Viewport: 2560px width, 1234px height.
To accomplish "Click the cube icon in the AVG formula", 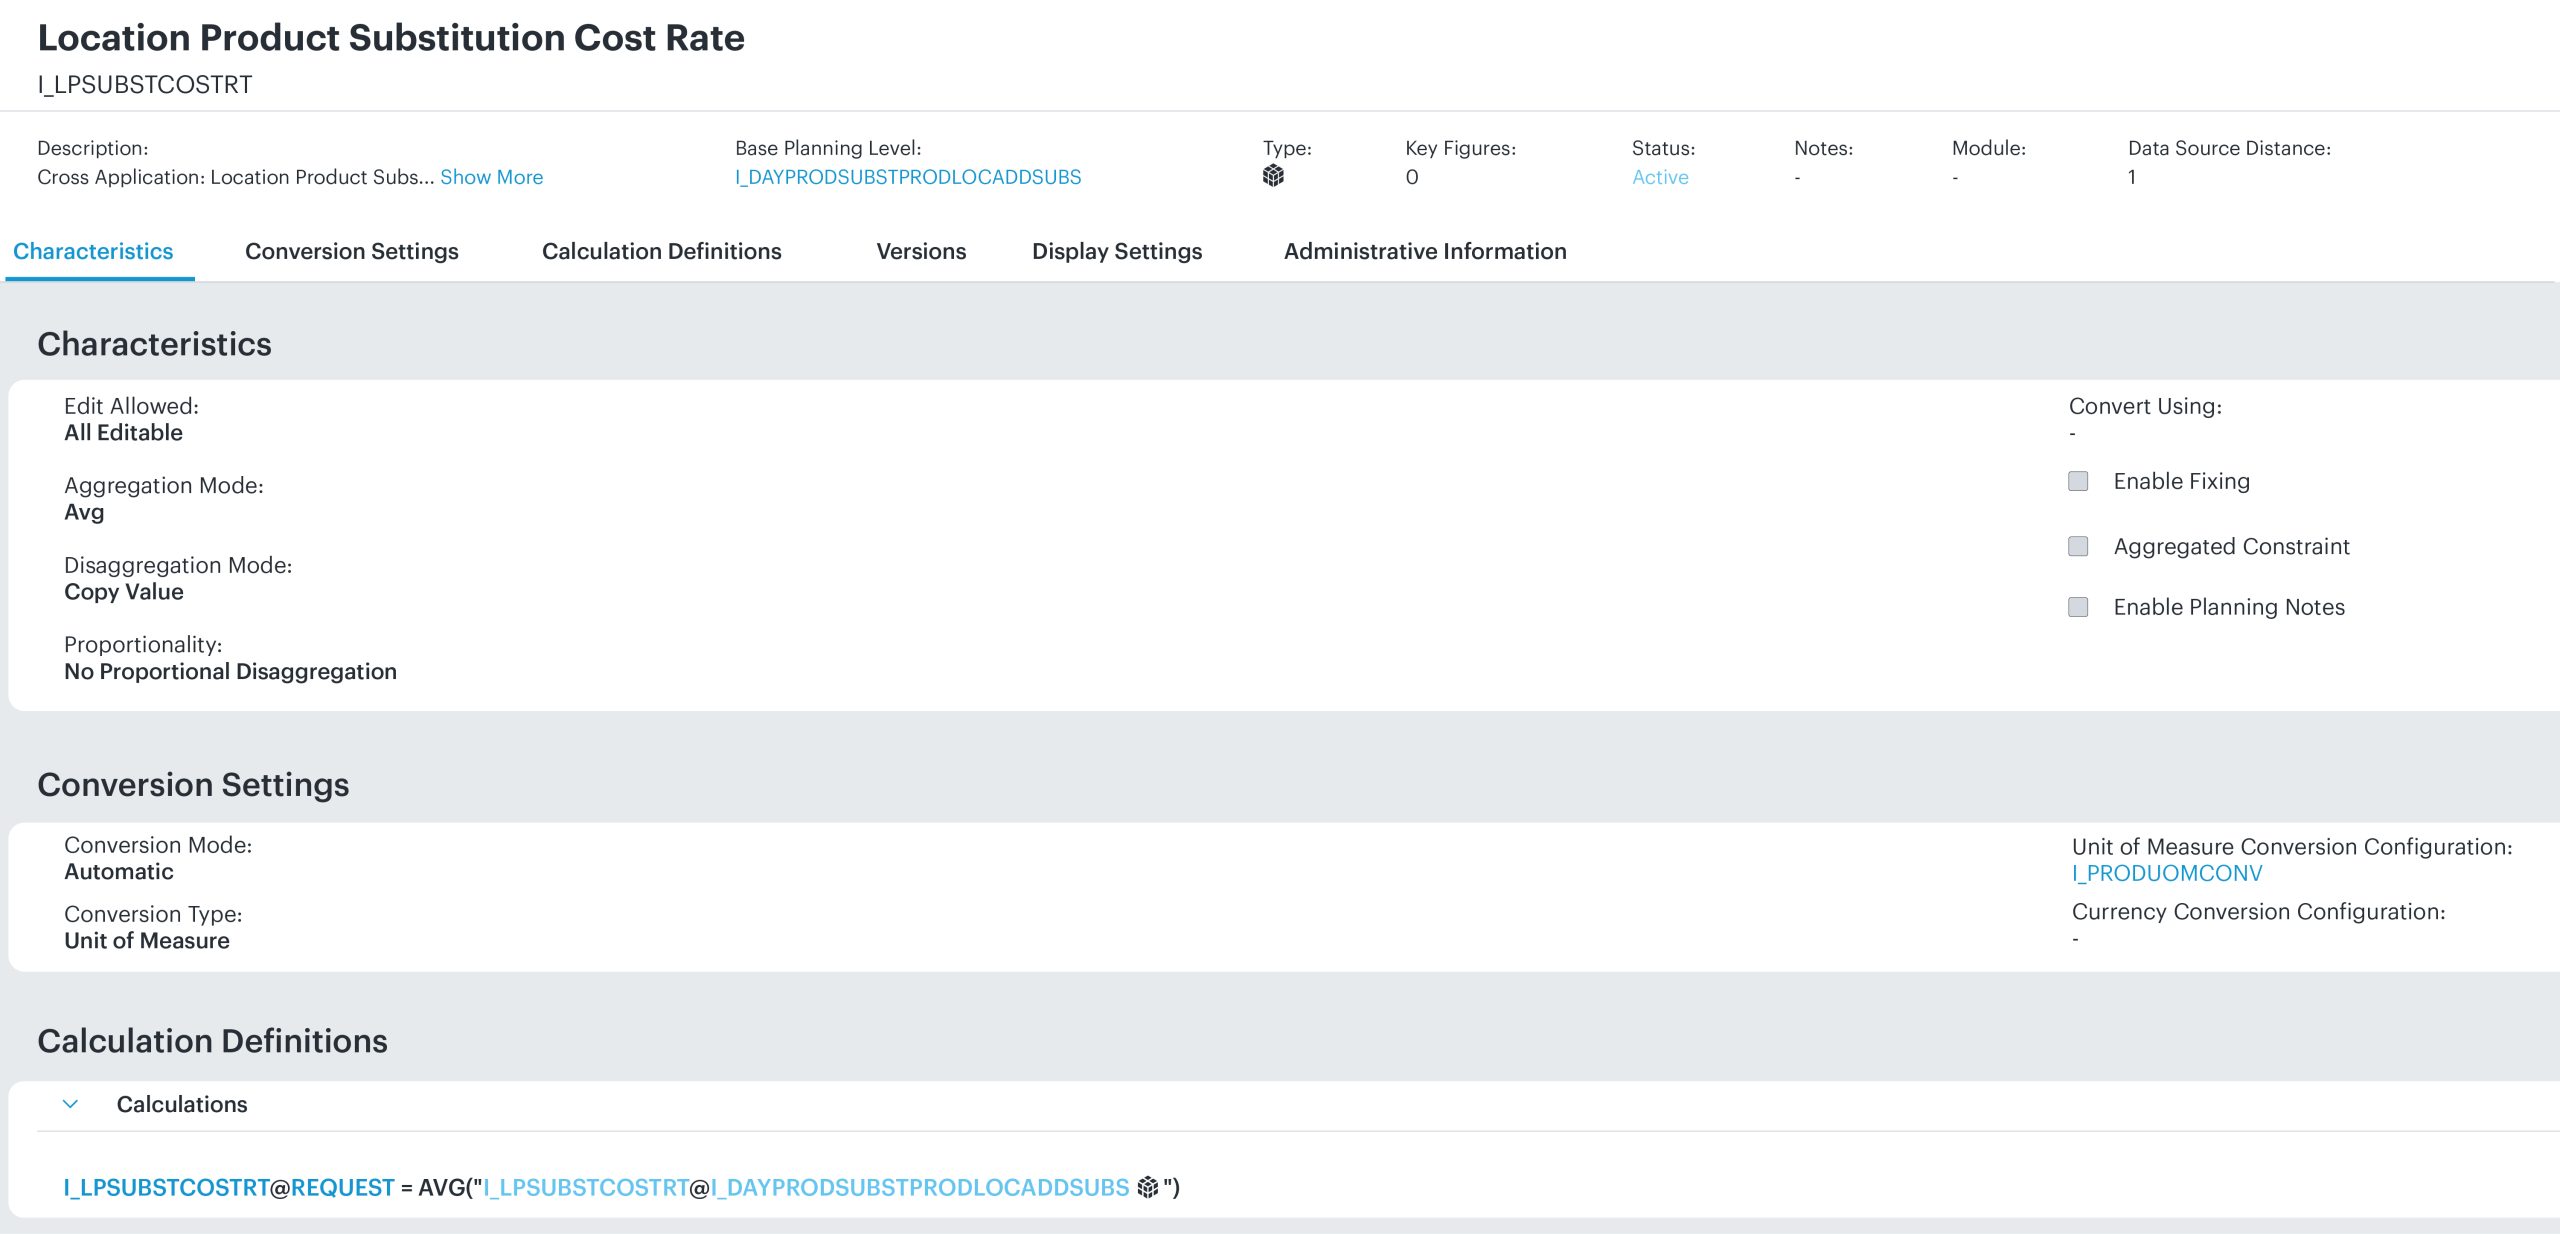I will pos(1147,1187).
